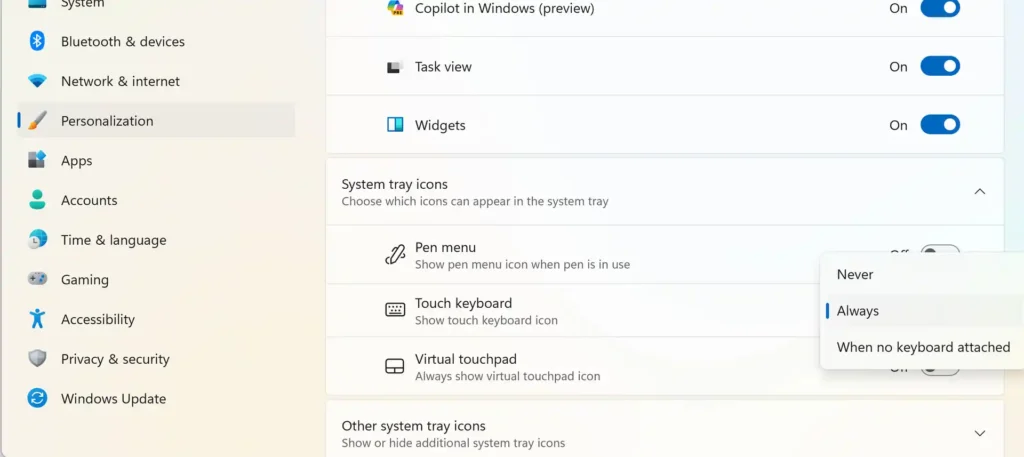The width and height of the screenshot is (1024, 457).
Task: Open the Accounts settings page
Action: click(156, 200)
